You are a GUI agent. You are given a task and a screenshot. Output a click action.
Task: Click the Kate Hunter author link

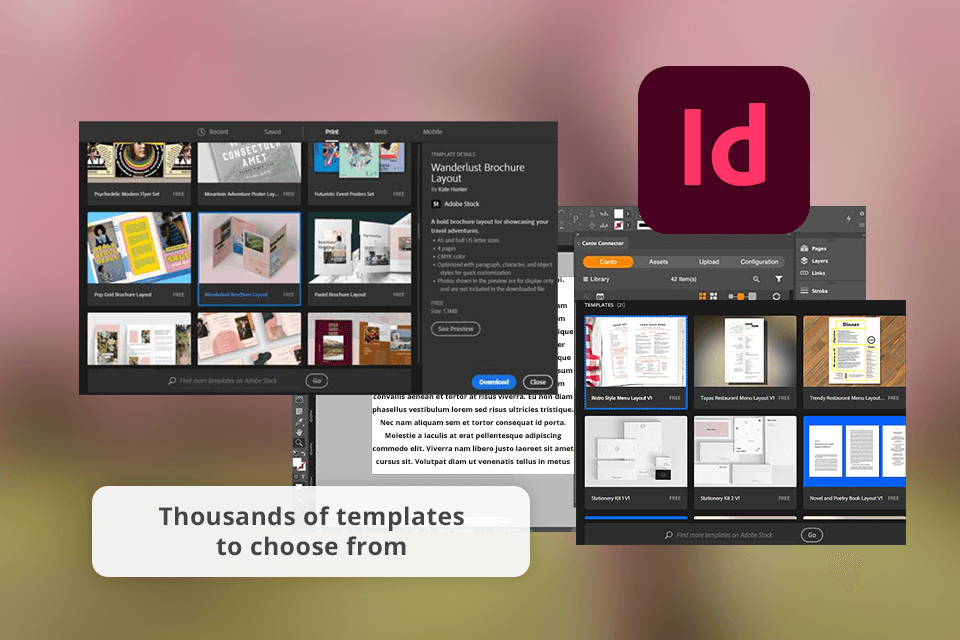[452, 189]
